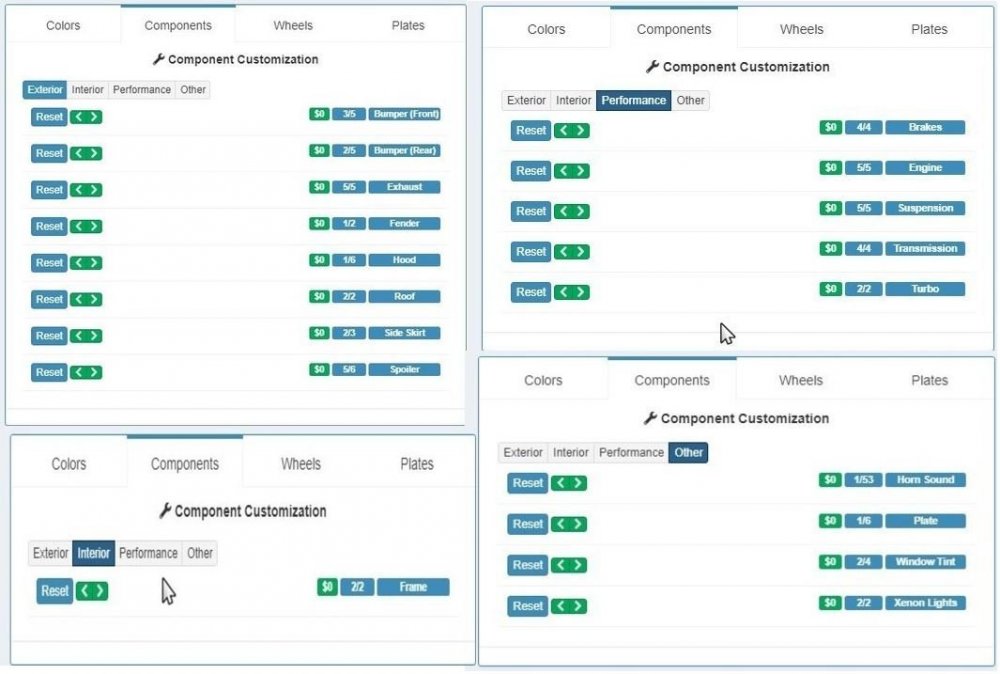This screenshot has width=1000, height=674.
Task: Click the Bumper (Rear) label badge
Action: [404, 150]
